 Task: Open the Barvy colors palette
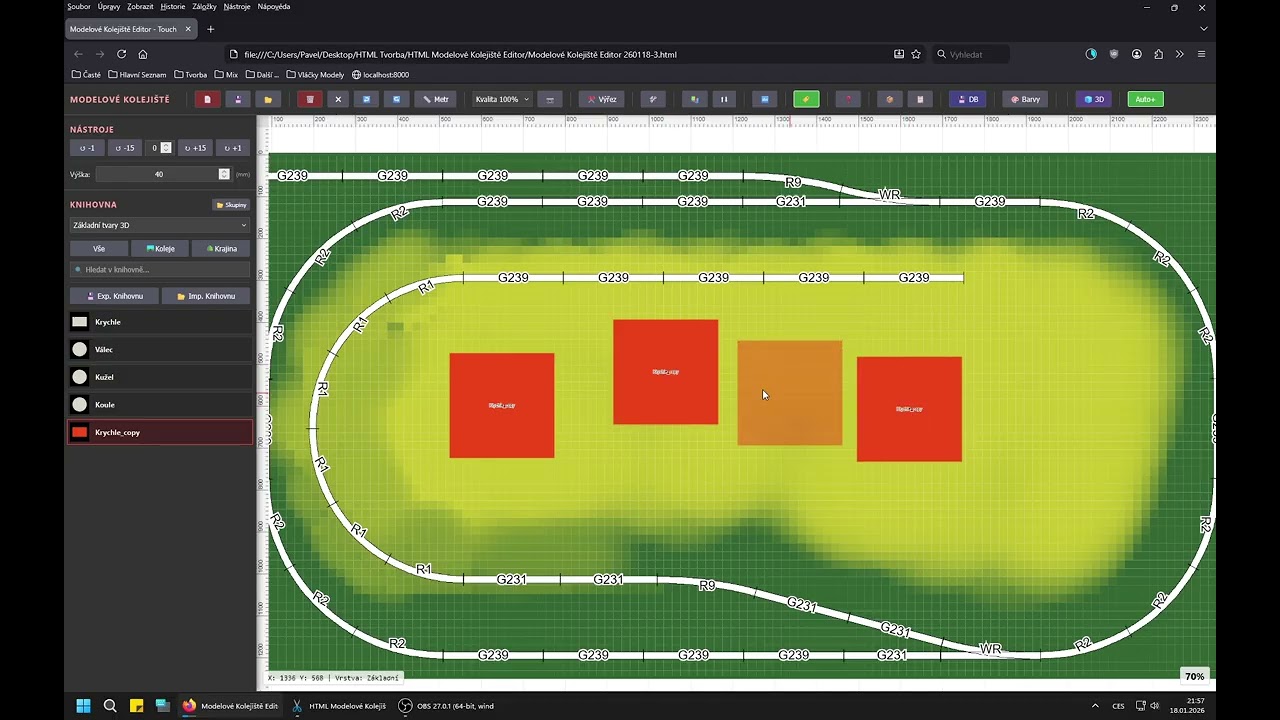click(1025, 99)
